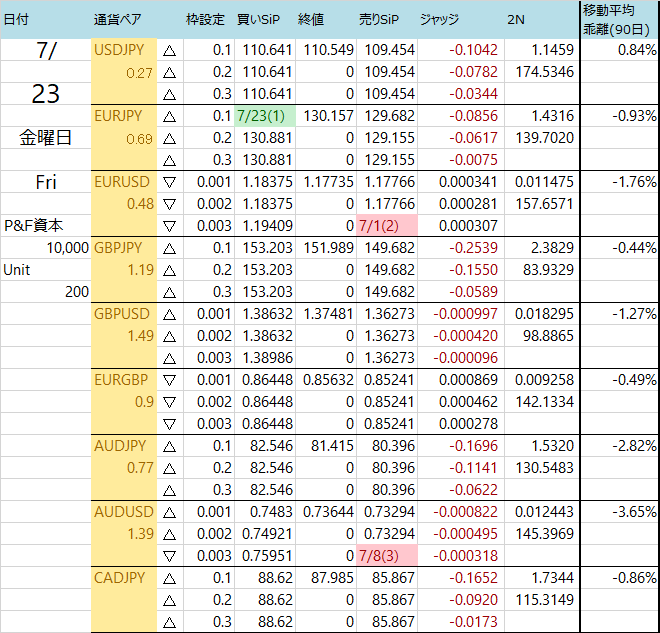This screenshot has width=660, height=633.
Task: Click the AUDJPY currency pair cell
Action: point(124,446)
